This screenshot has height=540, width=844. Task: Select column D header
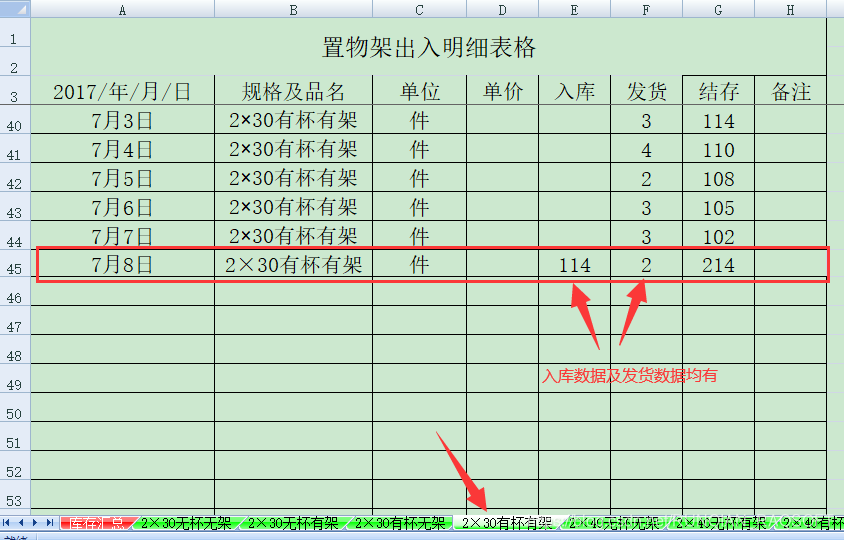click(x=502, y=9)
